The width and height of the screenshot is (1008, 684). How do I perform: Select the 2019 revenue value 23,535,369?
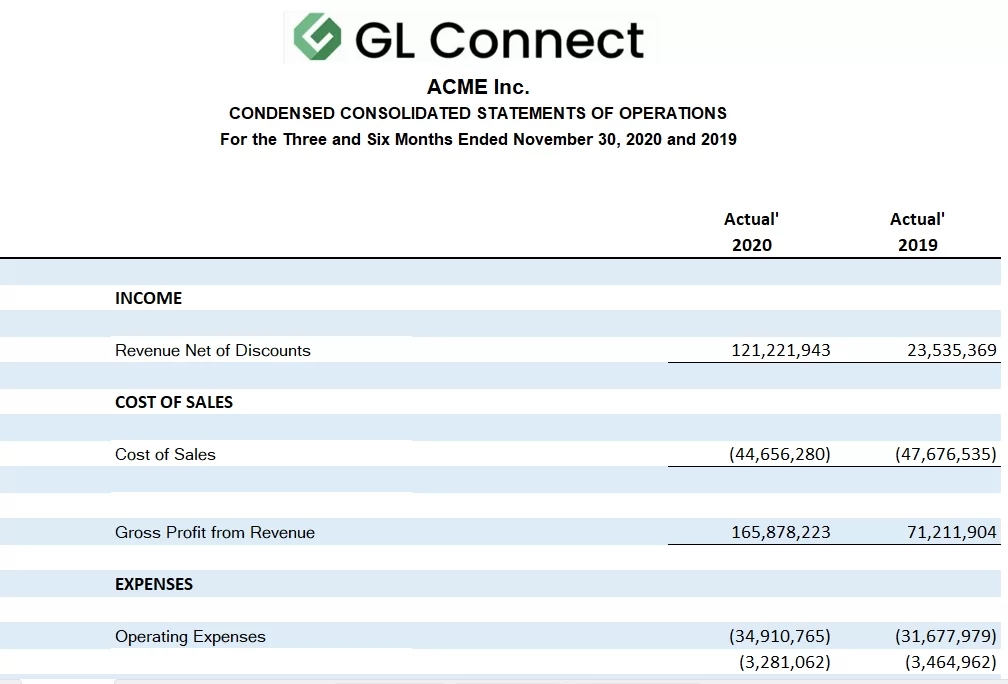pos(945,350)
